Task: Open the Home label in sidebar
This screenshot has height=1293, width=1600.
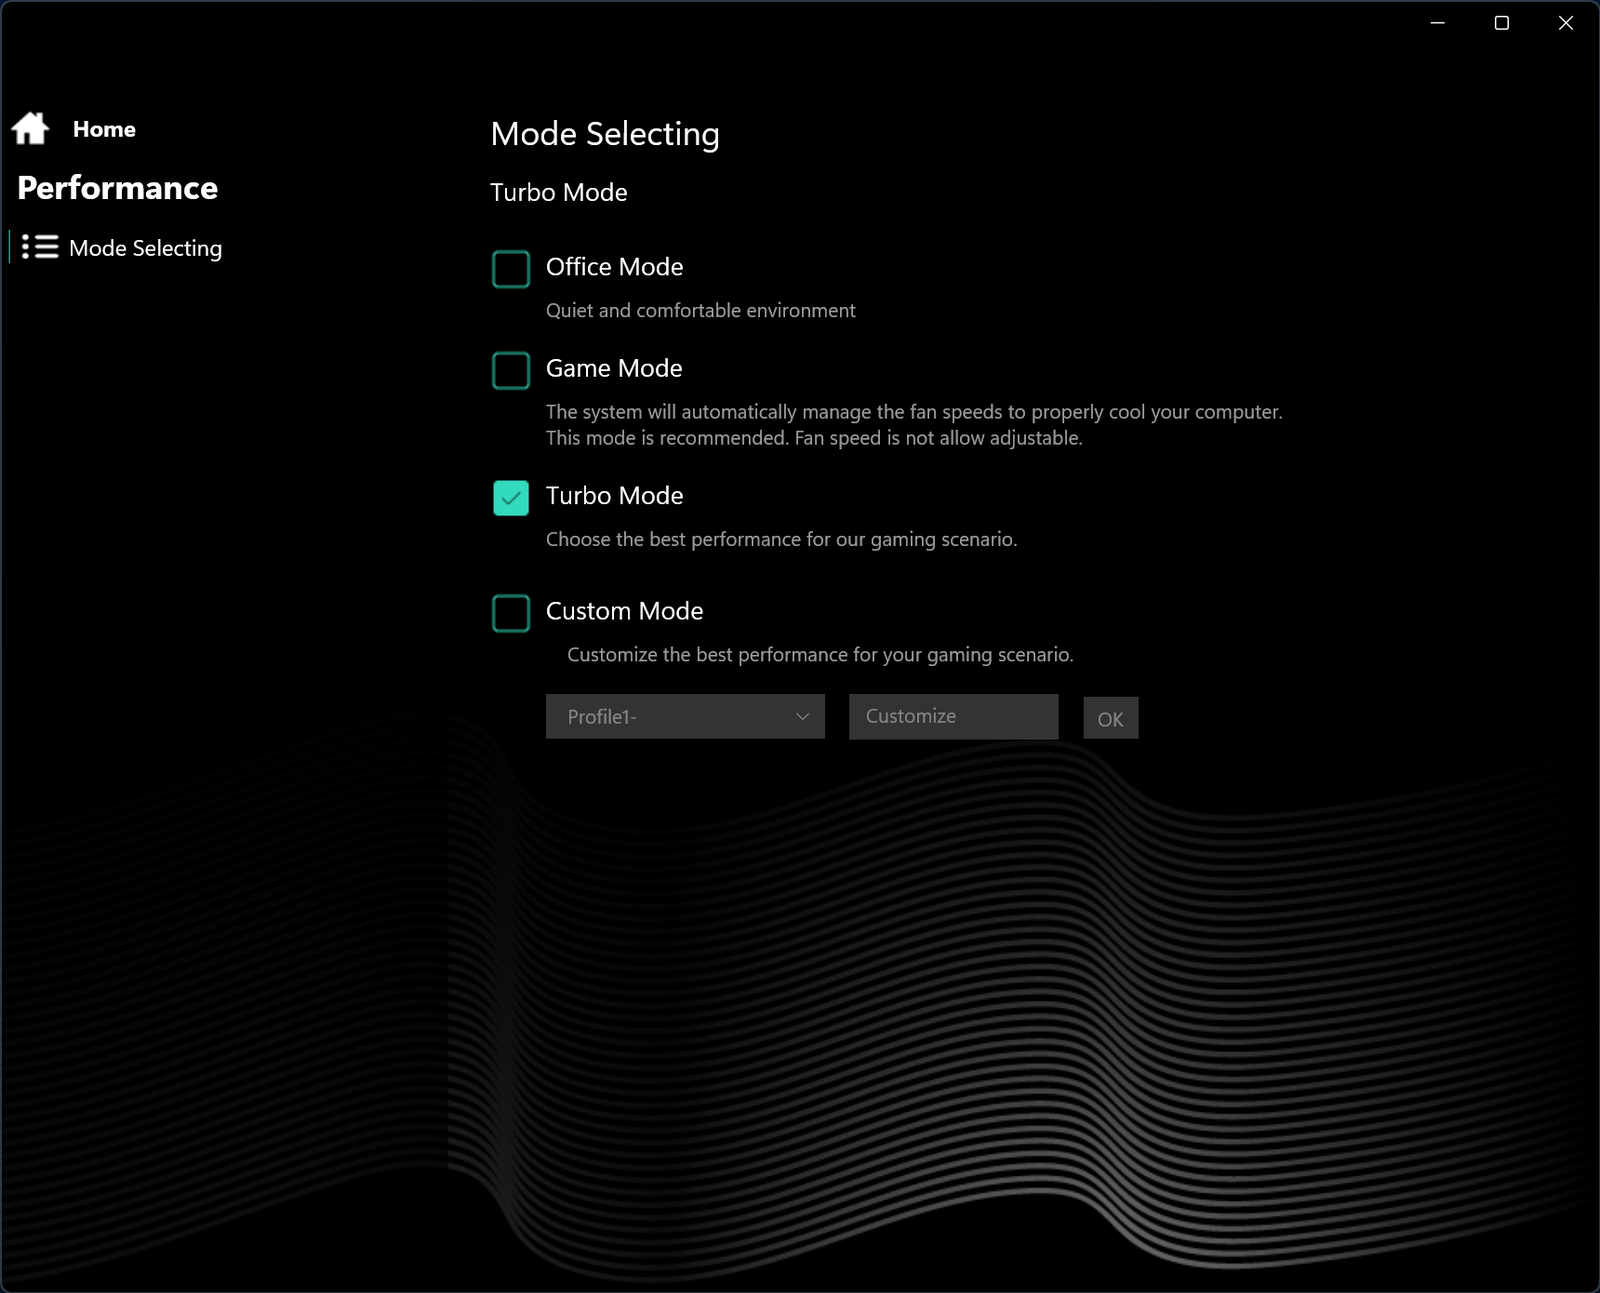Action: pyautogui.click(x=104, y=129)
